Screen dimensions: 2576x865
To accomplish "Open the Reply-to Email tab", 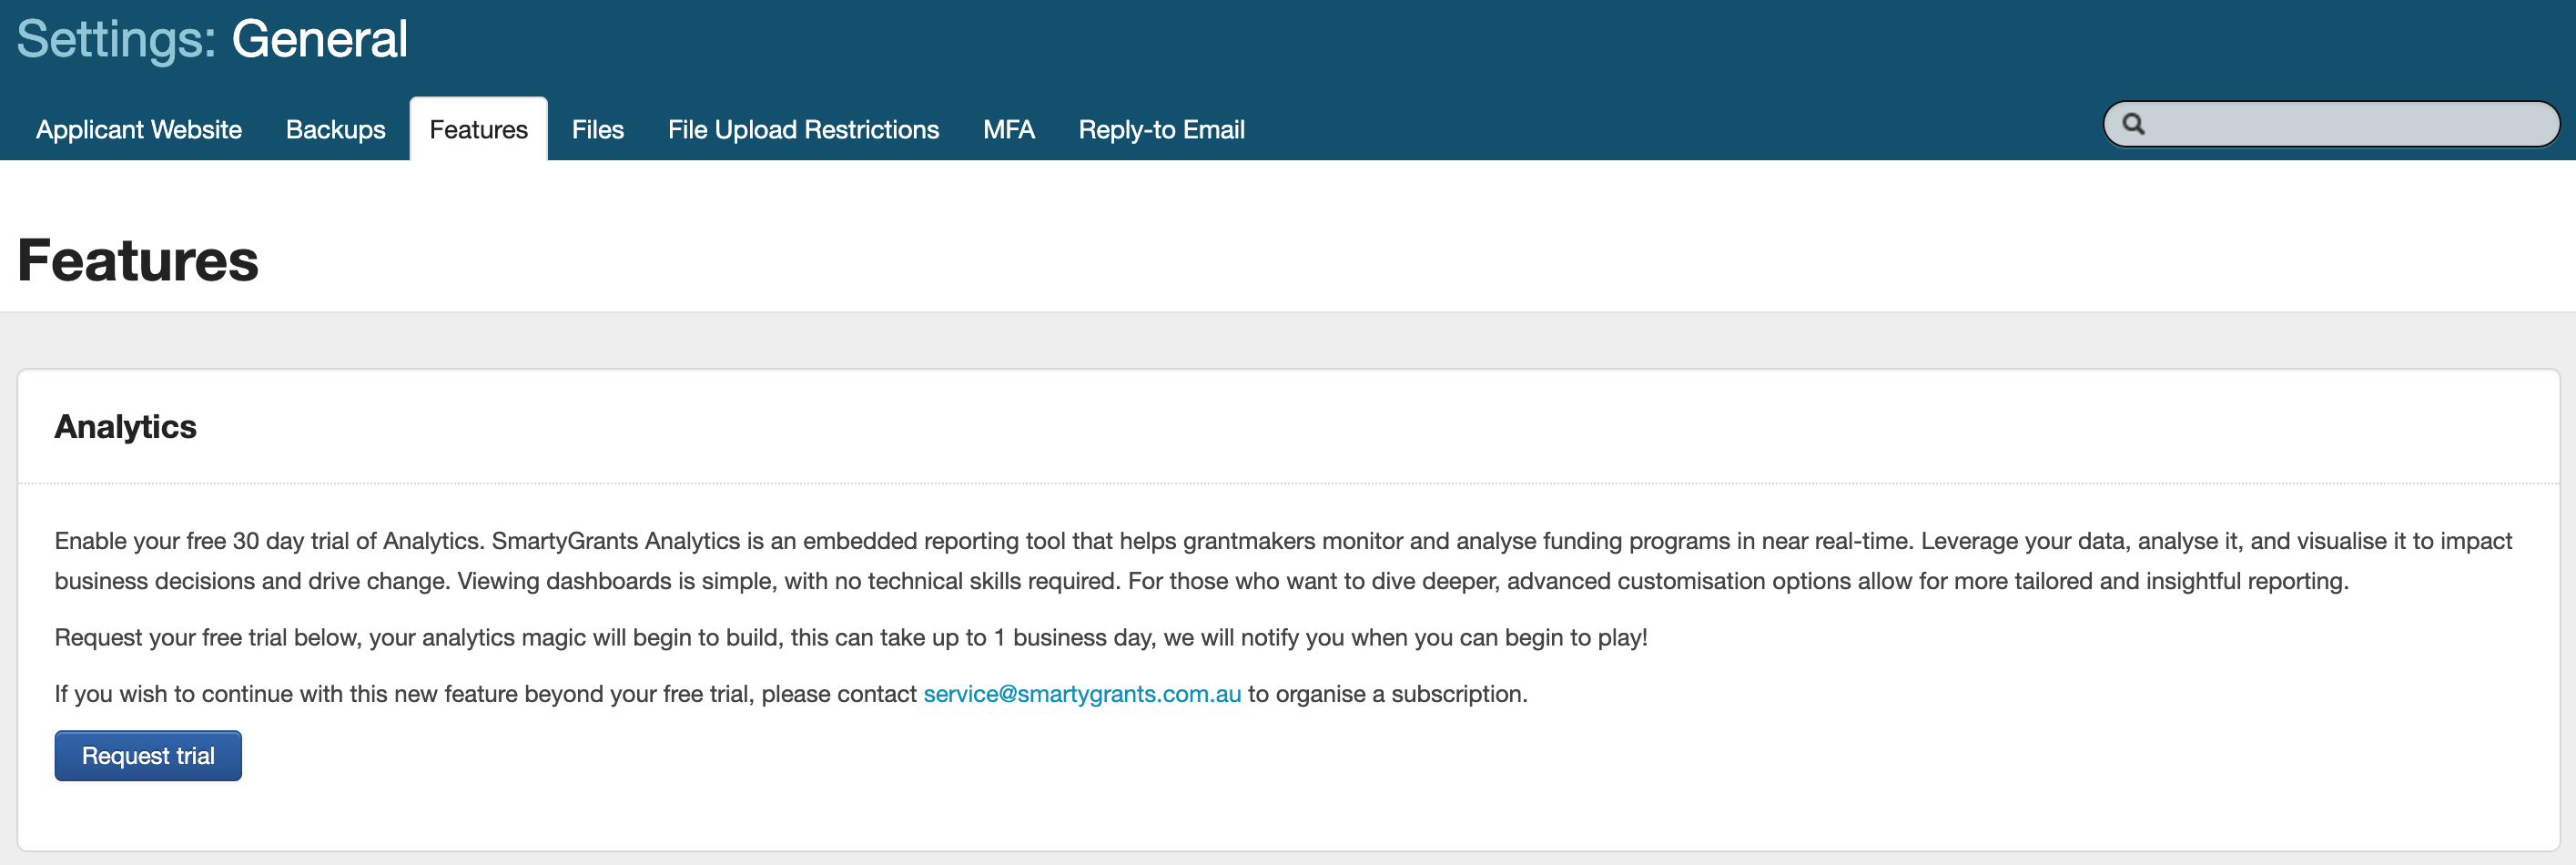I will (x=1161, y=130).
